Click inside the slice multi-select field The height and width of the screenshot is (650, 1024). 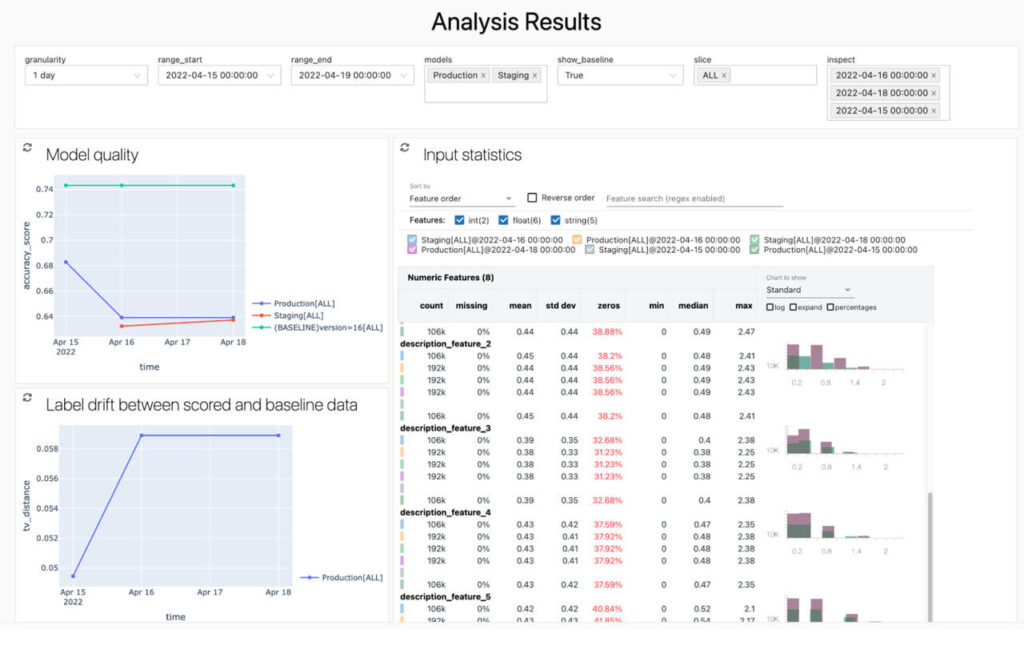coord(755,75)
